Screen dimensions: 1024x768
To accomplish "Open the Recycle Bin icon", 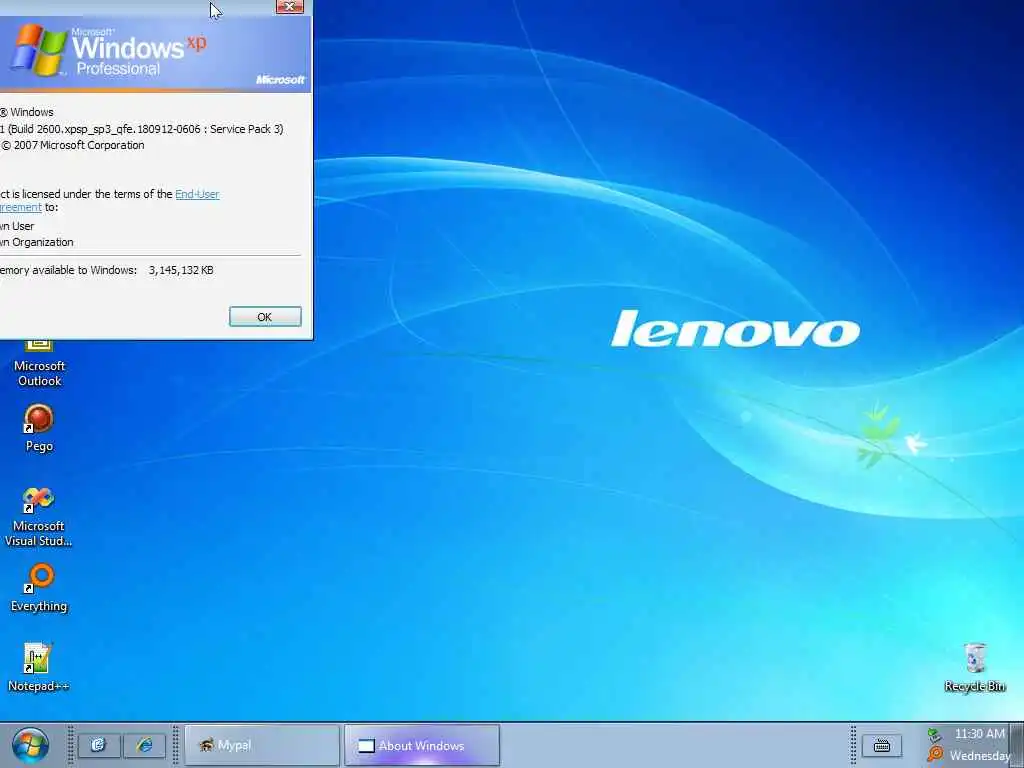I will [x=974, y=667].
